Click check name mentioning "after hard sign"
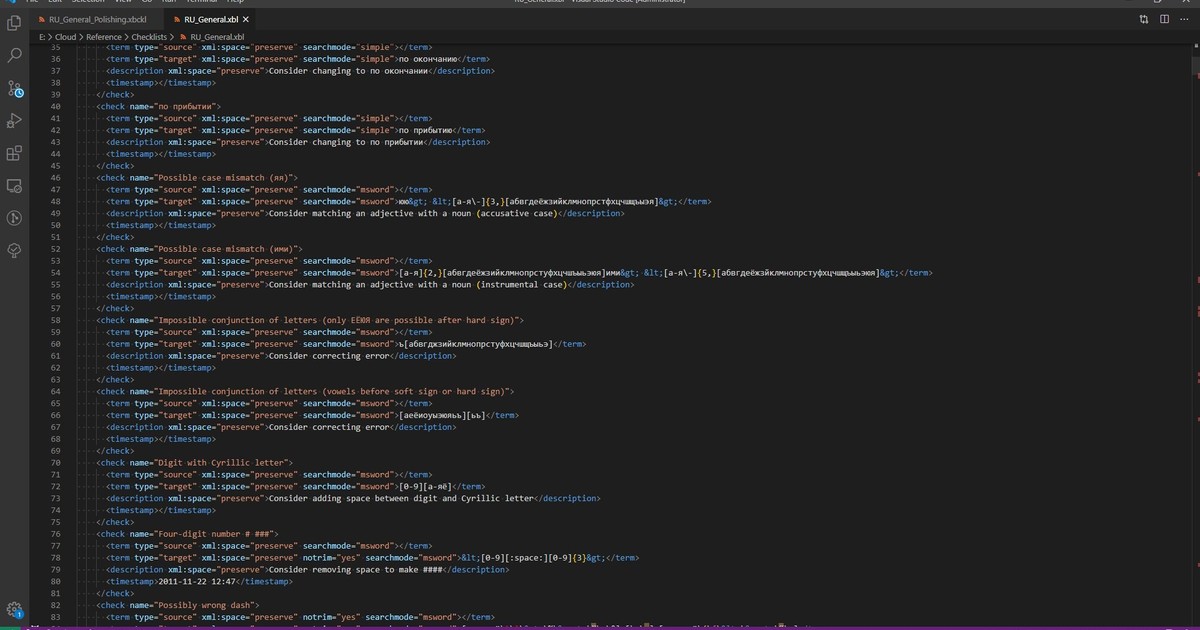Screen dimensions: 1200x630 click(x=336, y=320)
